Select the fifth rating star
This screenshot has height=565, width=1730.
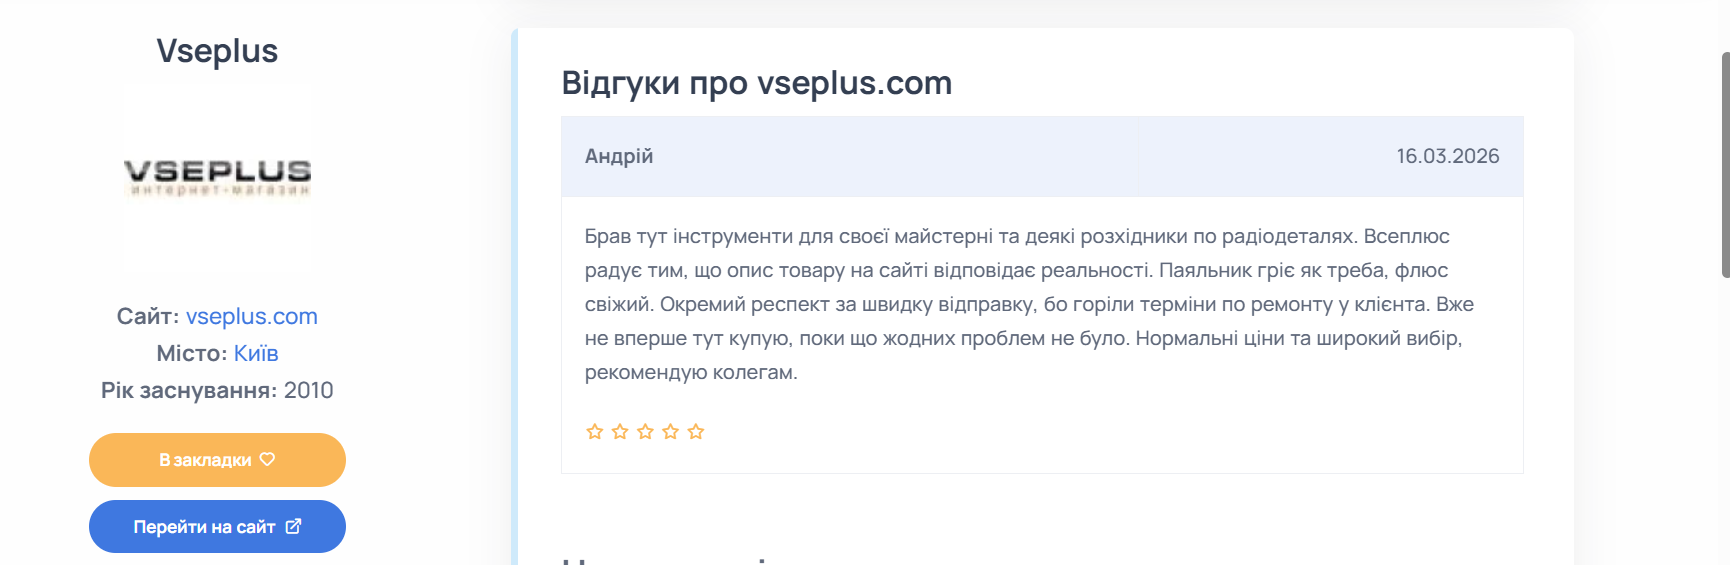click(x=696, y=432)
